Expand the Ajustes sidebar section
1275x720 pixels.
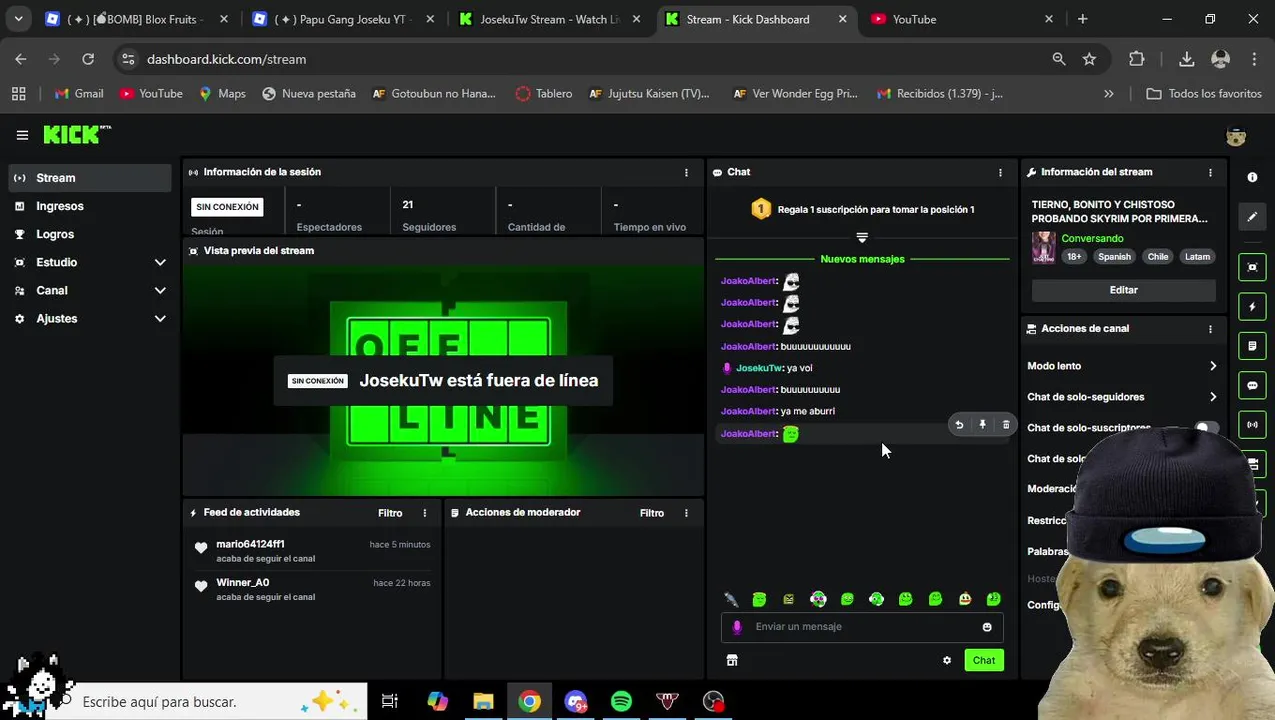pos(160,318)
